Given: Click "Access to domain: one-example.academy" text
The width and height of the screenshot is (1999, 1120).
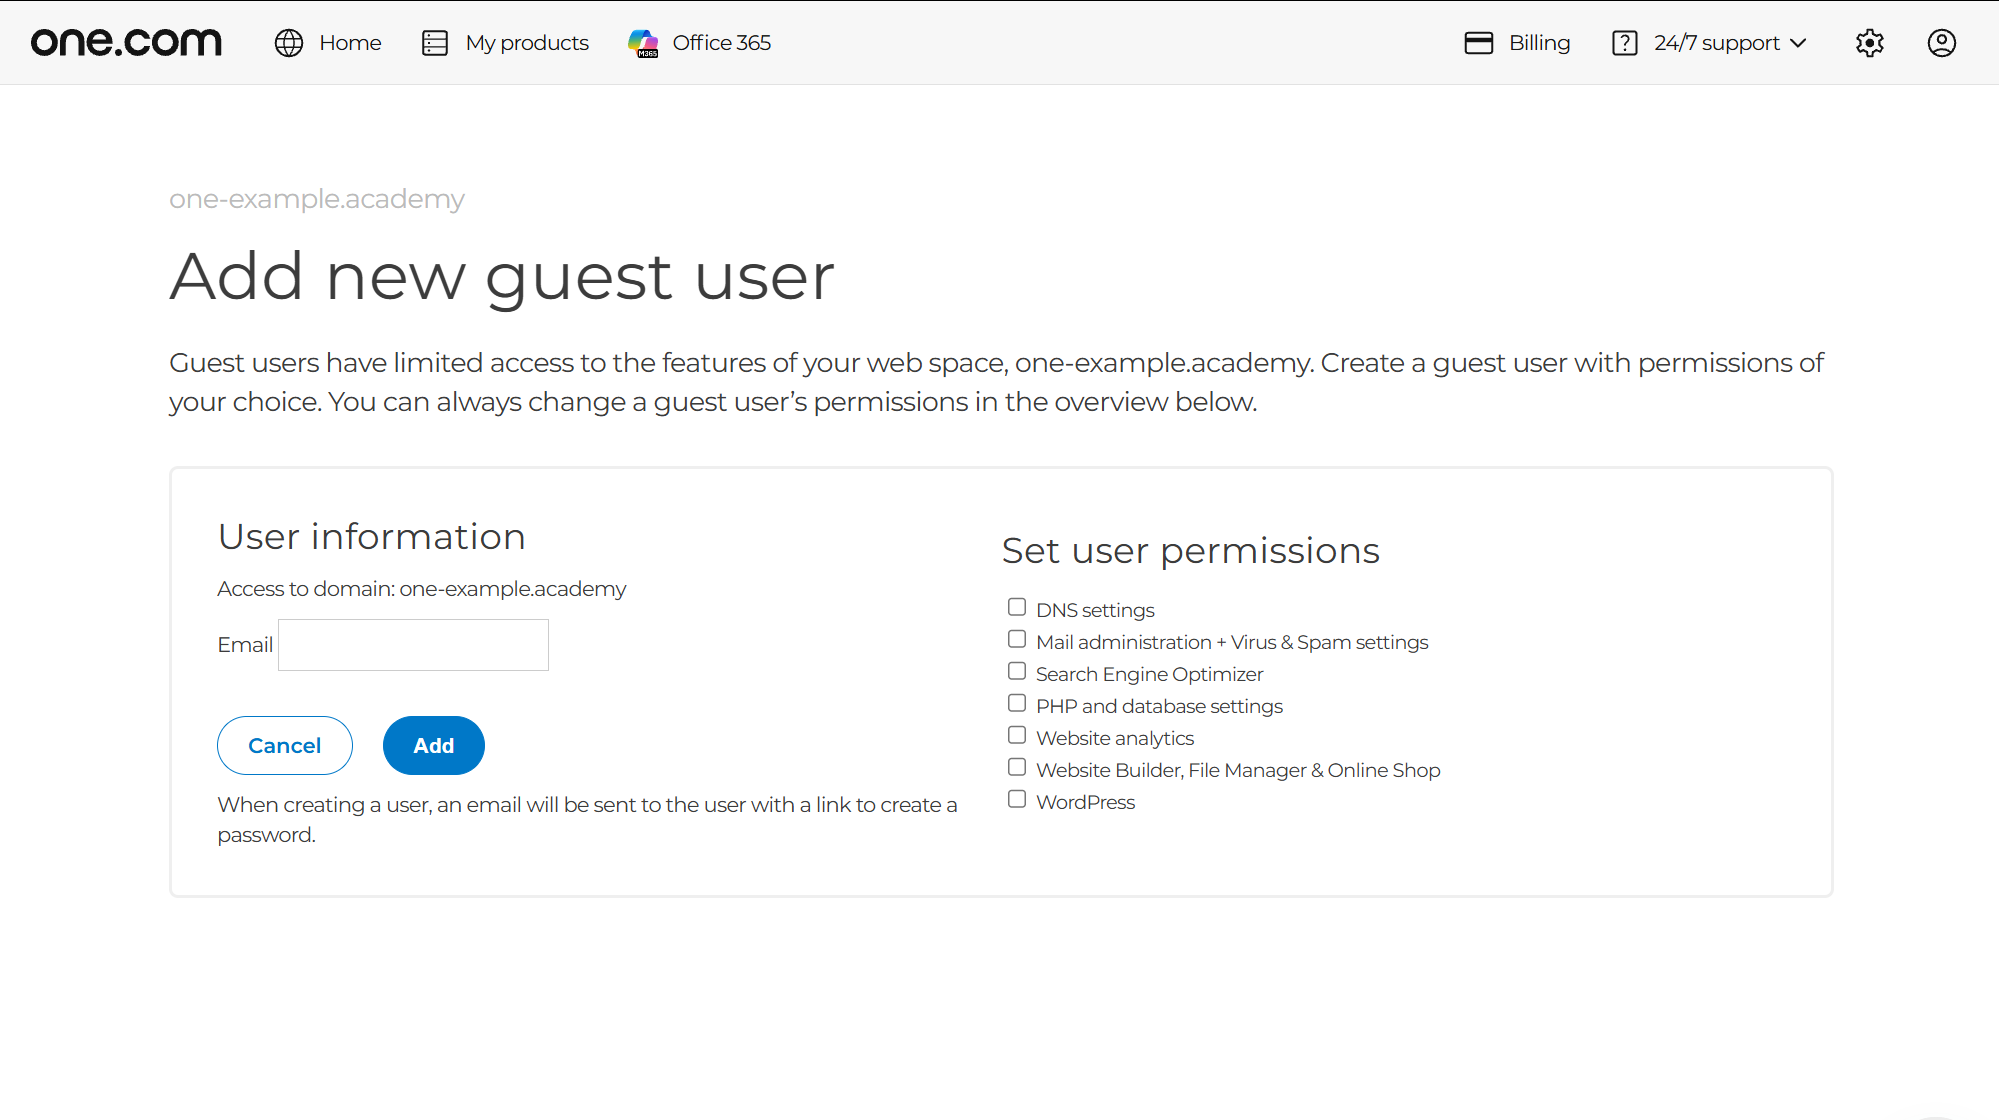Looking at the screenshot, I should point(422,589).
